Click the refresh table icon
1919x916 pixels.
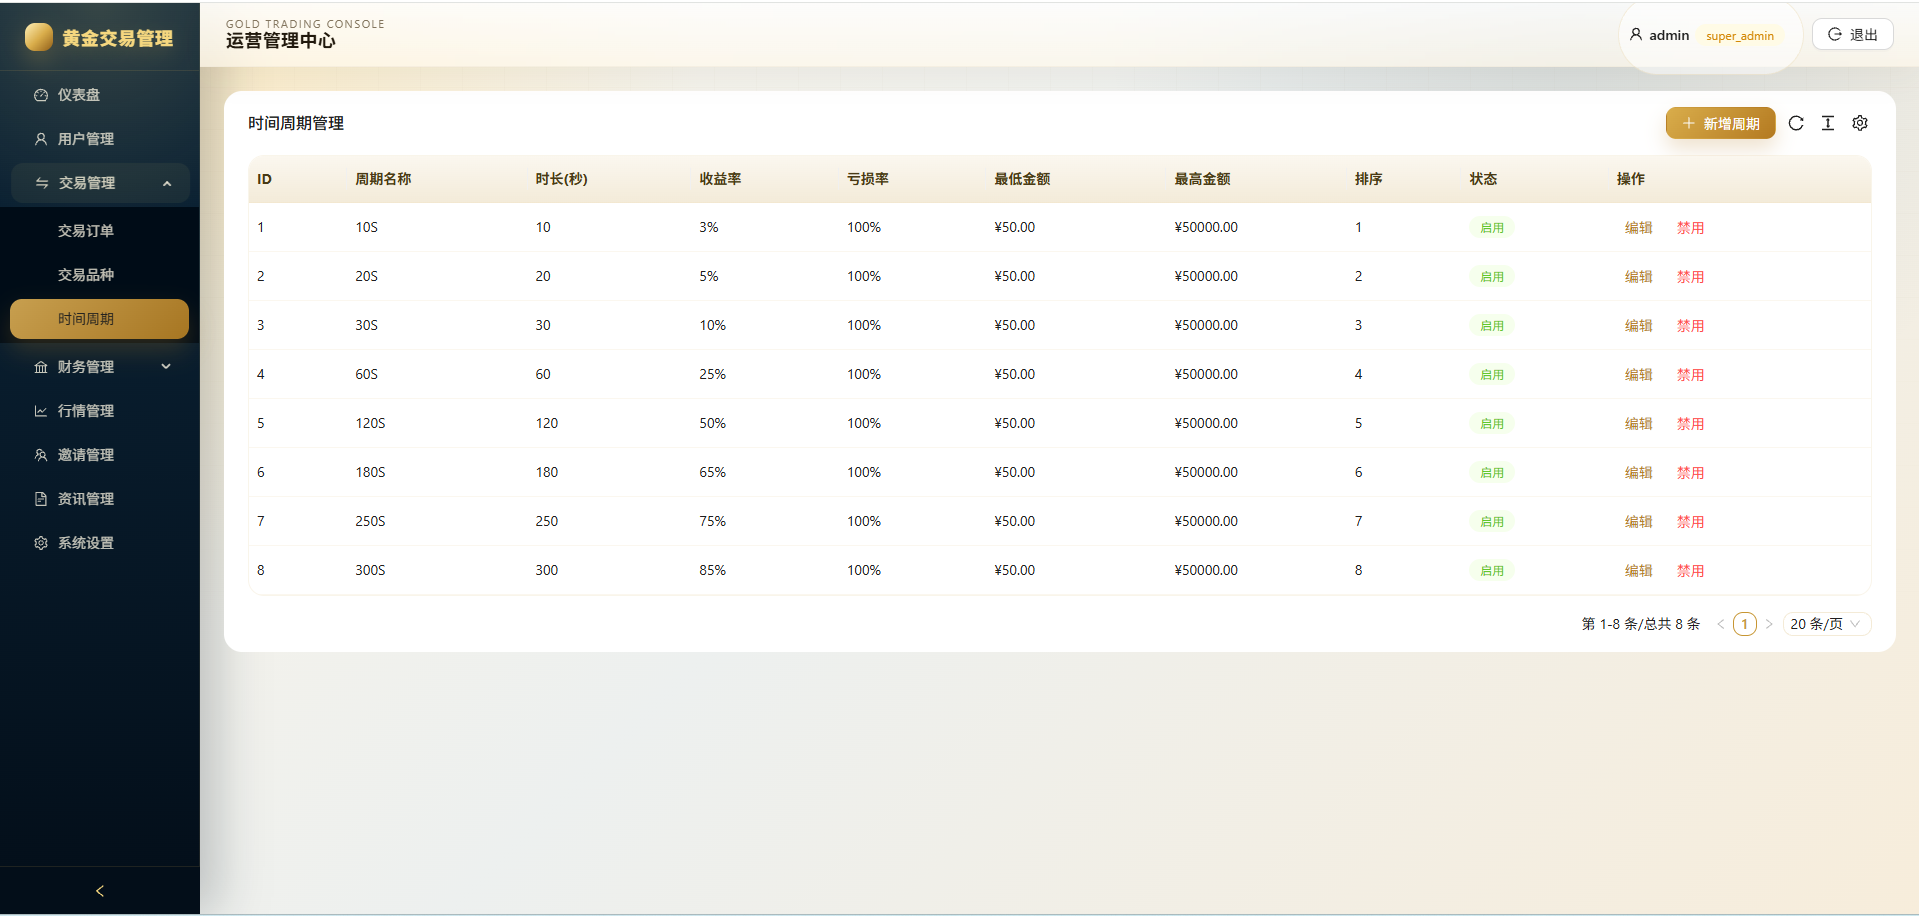pyautogui.click(x=1796, y=123)
